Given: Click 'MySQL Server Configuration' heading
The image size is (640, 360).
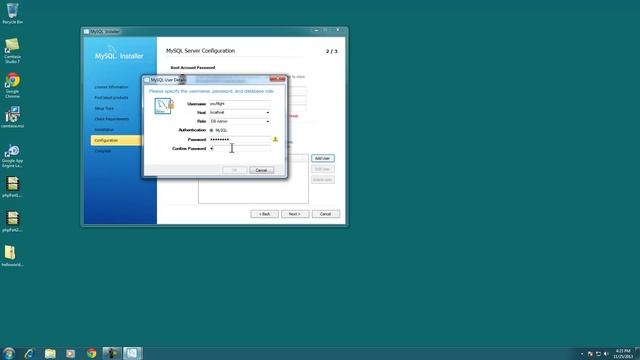Looking at the screenshot, I should tap(200, 51).
